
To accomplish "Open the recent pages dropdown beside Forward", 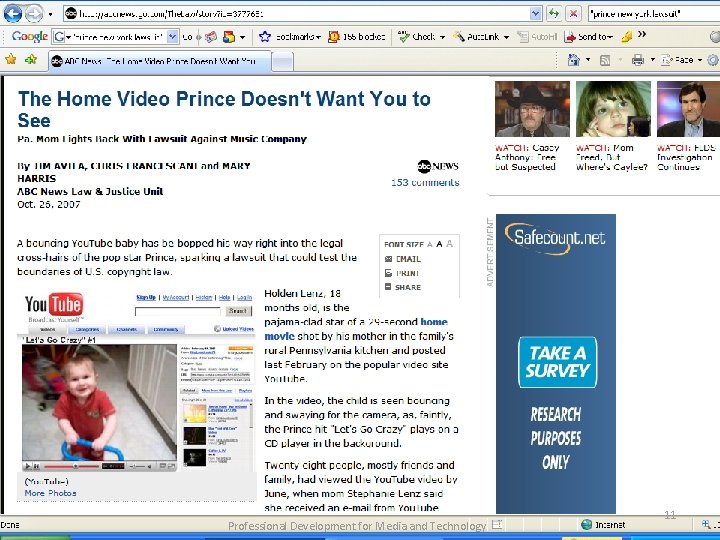I will pos(51,14).
